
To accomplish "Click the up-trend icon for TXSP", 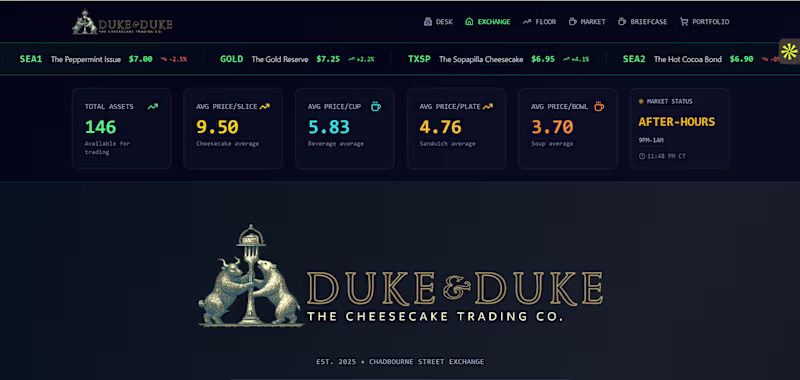I will (566, 59).
